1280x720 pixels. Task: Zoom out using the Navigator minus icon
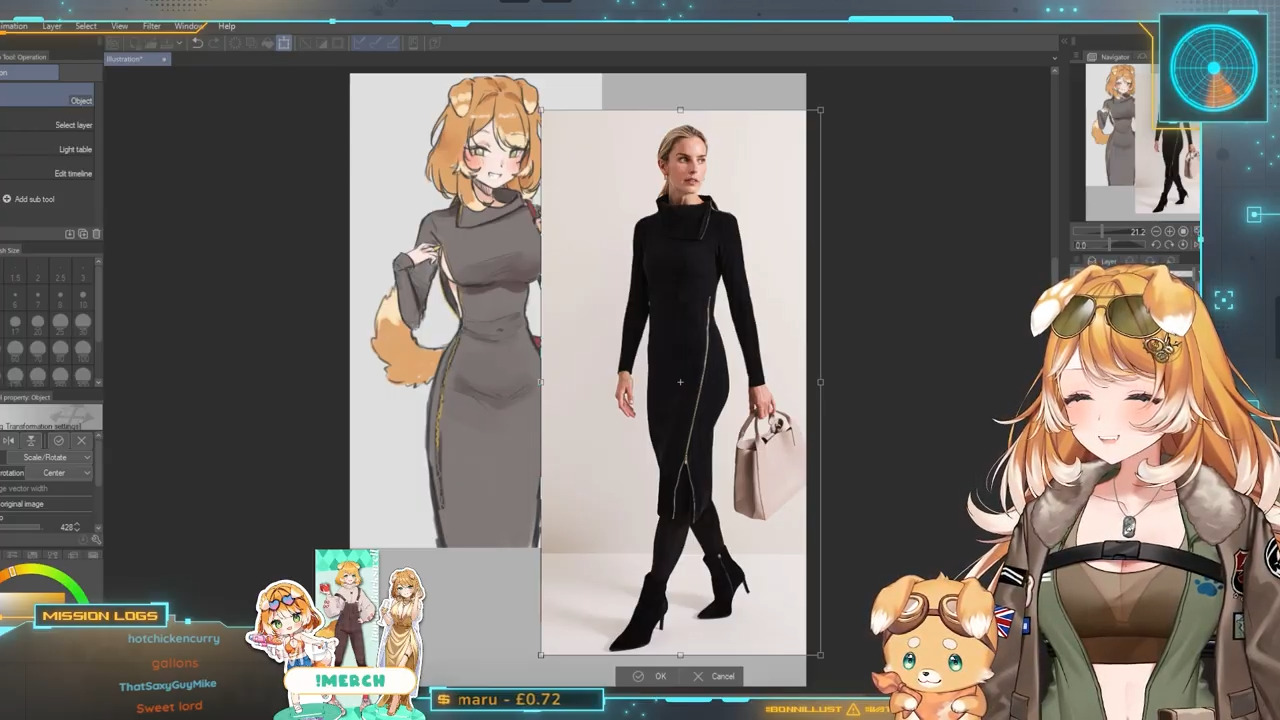point(1156,231)
